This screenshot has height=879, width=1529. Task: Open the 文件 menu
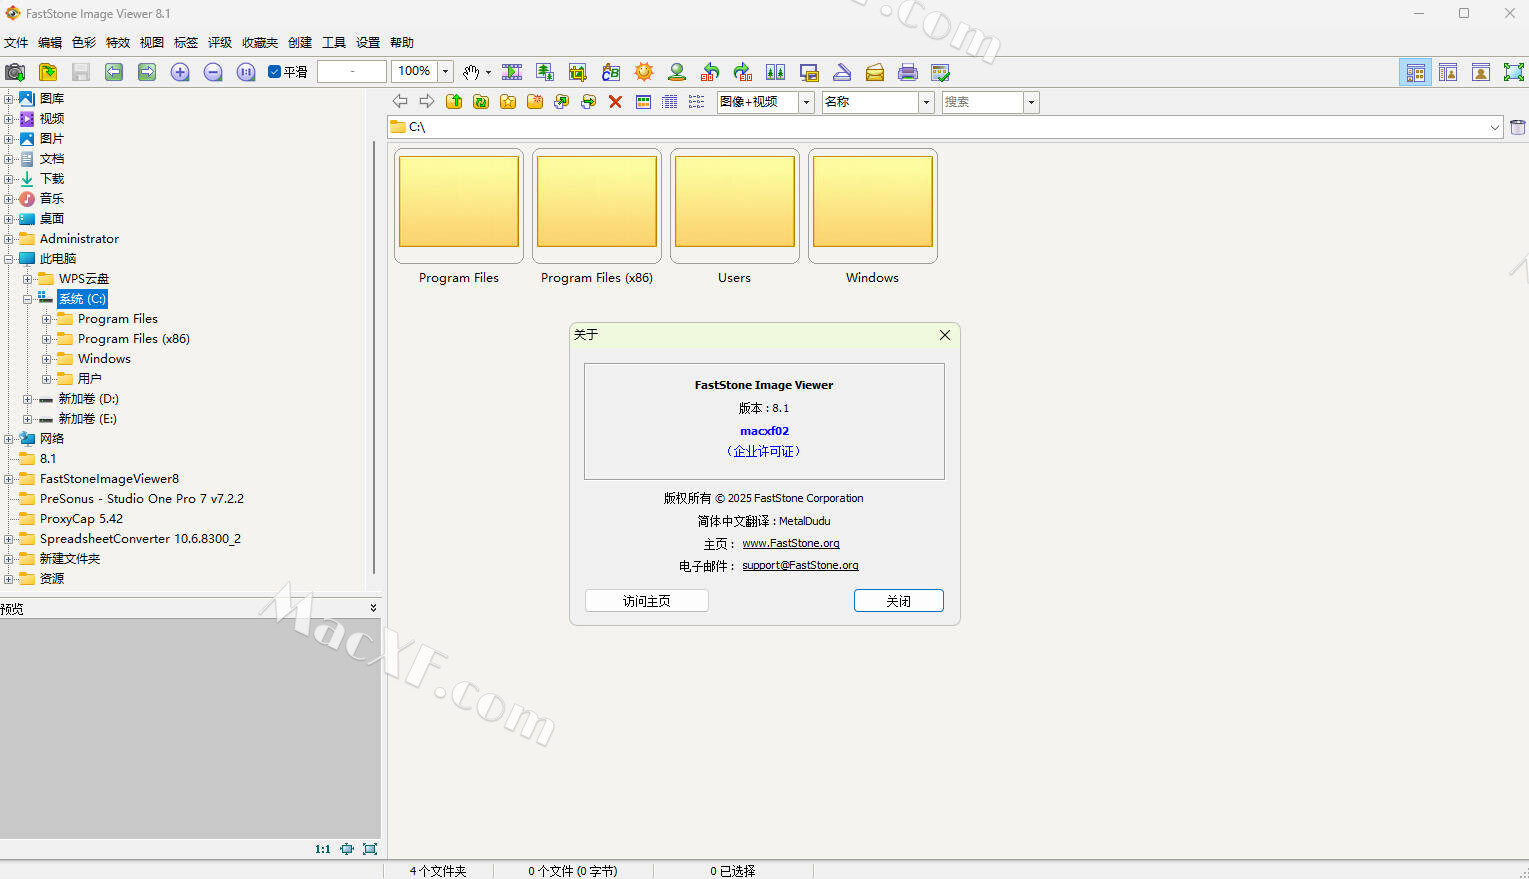point(16,42)
